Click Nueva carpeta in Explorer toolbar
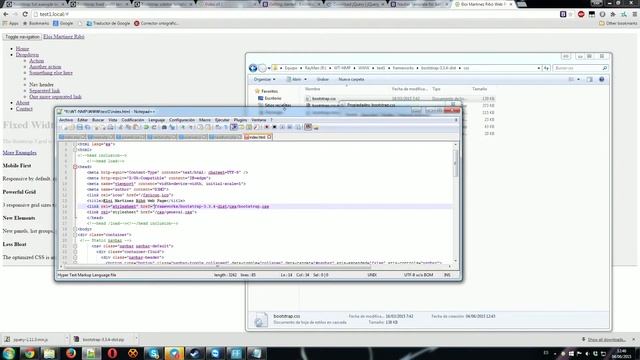This screenshot has width=640, height=360. coord(351,79)
